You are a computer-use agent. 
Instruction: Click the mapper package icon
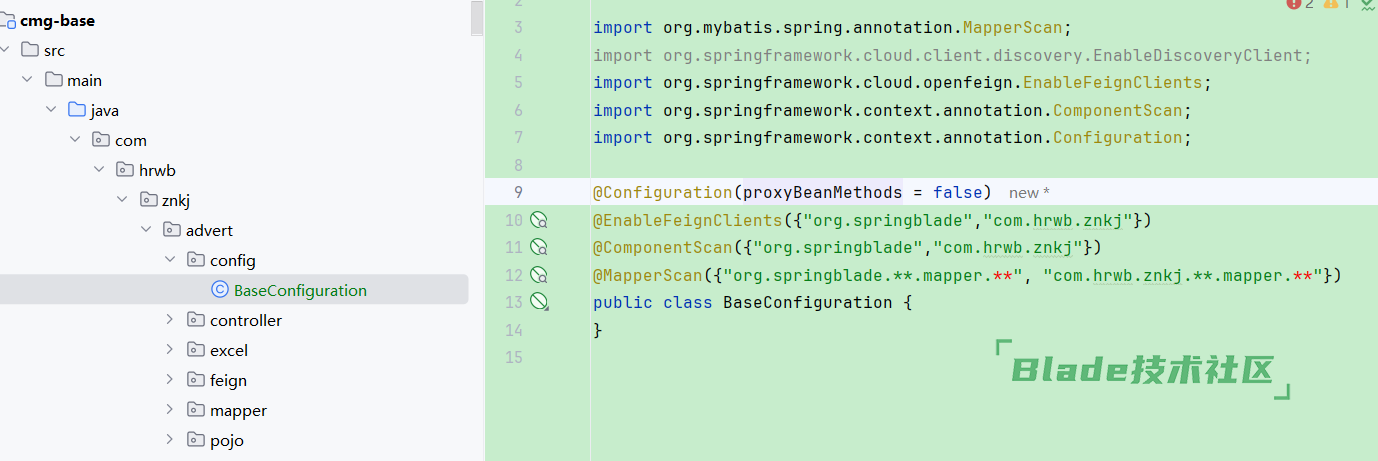196,410
